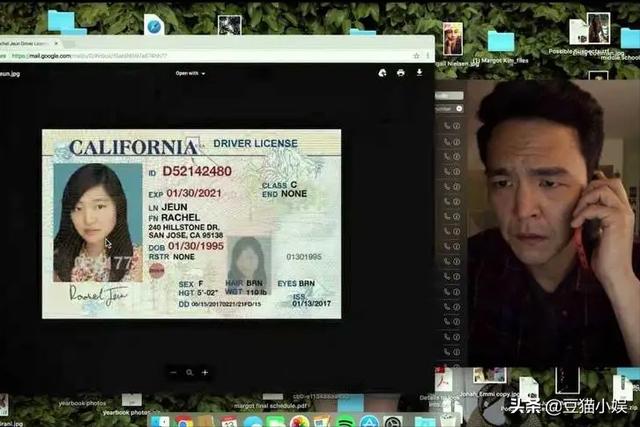This screenshot has height=427, width=640.
Task: Click the D52142480 ID number text
Action: (197, 171)
